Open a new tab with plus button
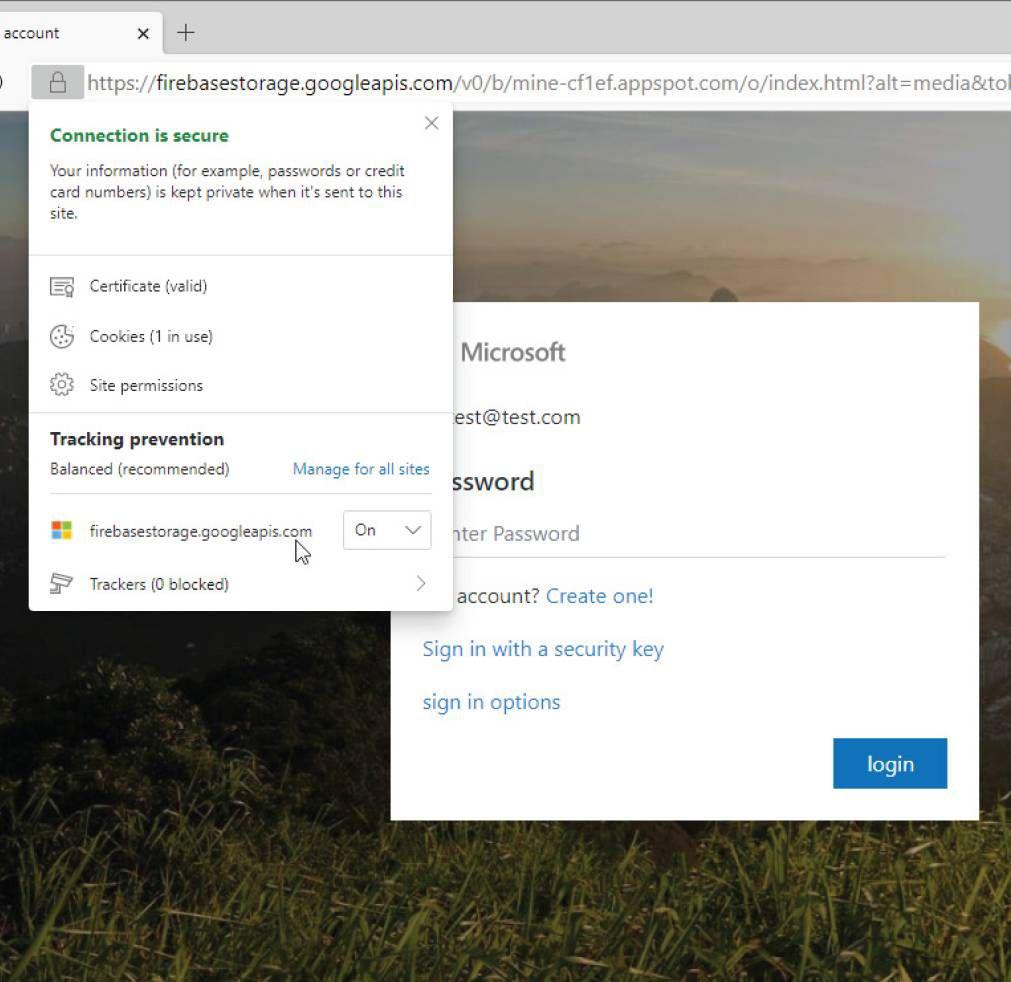1011x982 pixels. 186,33
